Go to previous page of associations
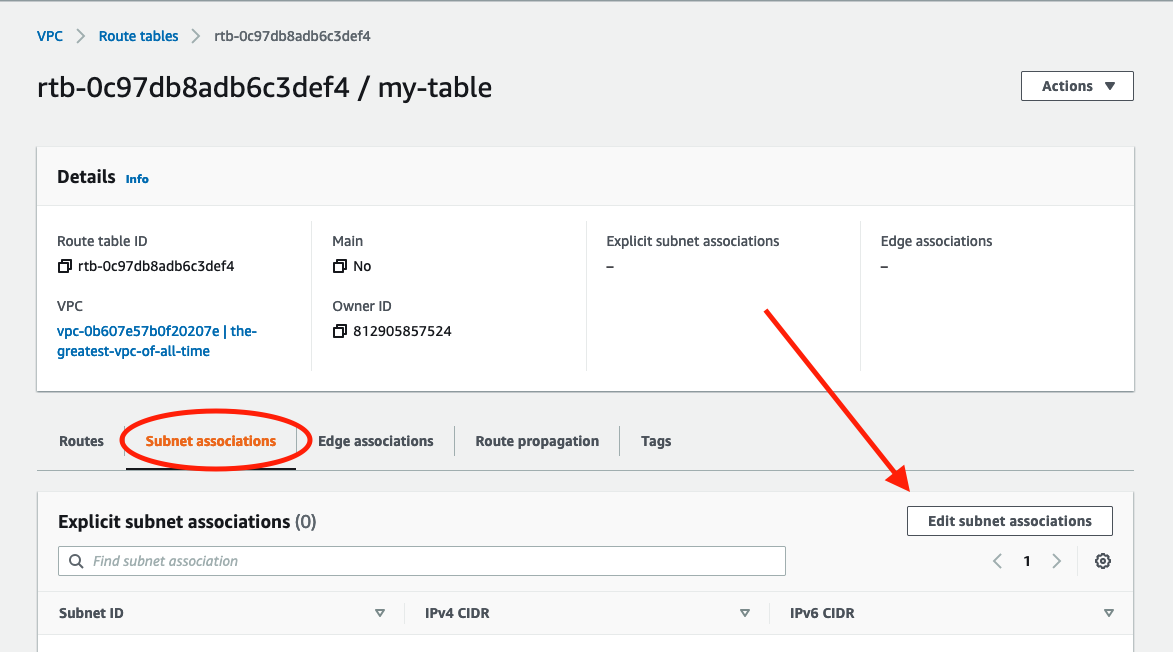The width and height of the screenshot is (1173, 652). pos(997,561)
